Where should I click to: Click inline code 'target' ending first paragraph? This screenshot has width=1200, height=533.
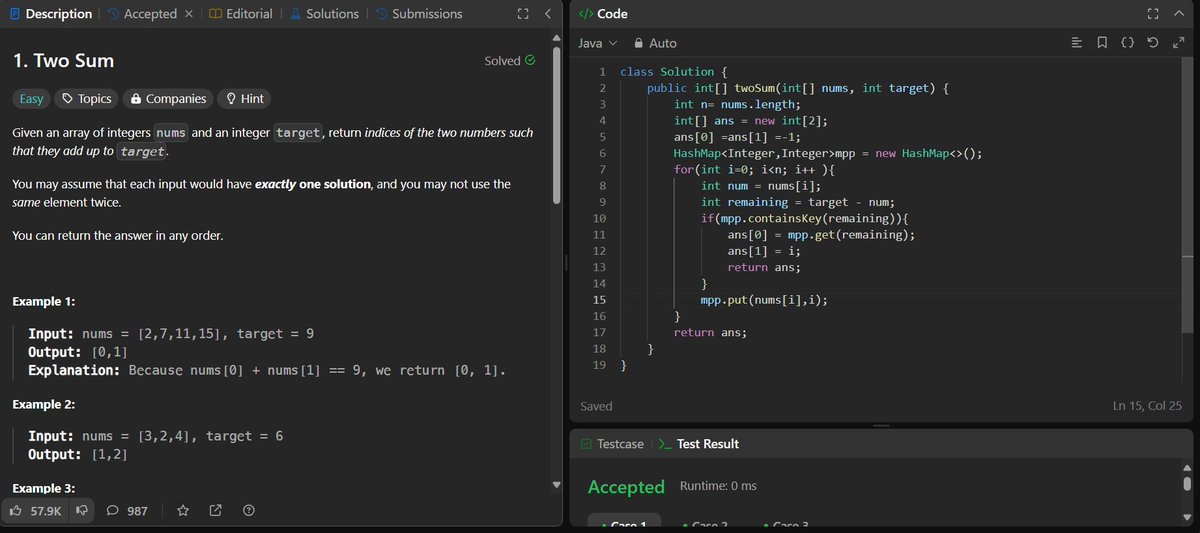[x=143, y=152]
